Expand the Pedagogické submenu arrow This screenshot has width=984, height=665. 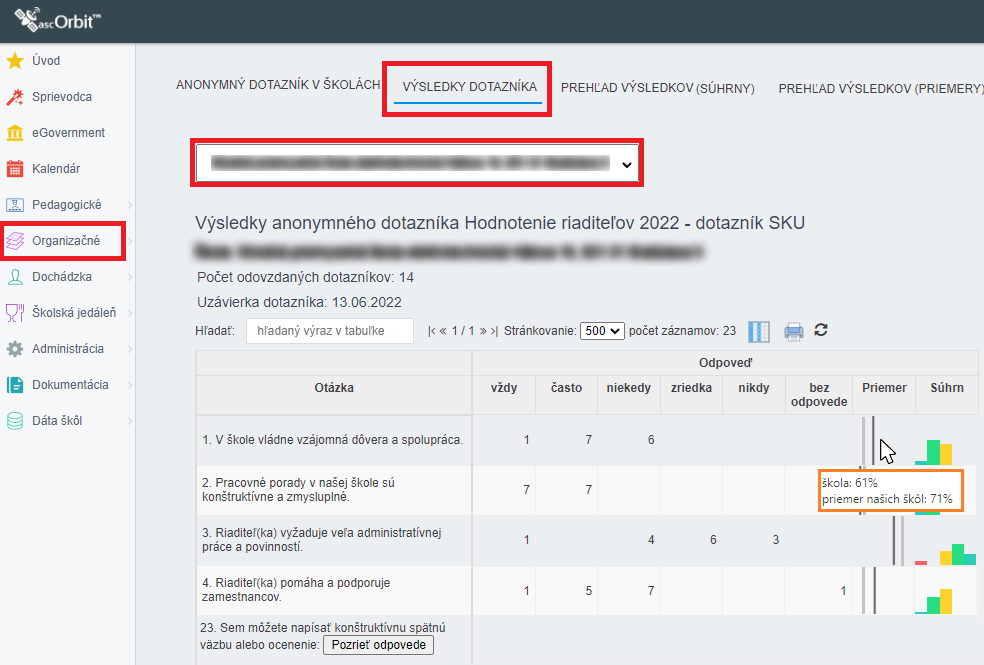(129, 205)
